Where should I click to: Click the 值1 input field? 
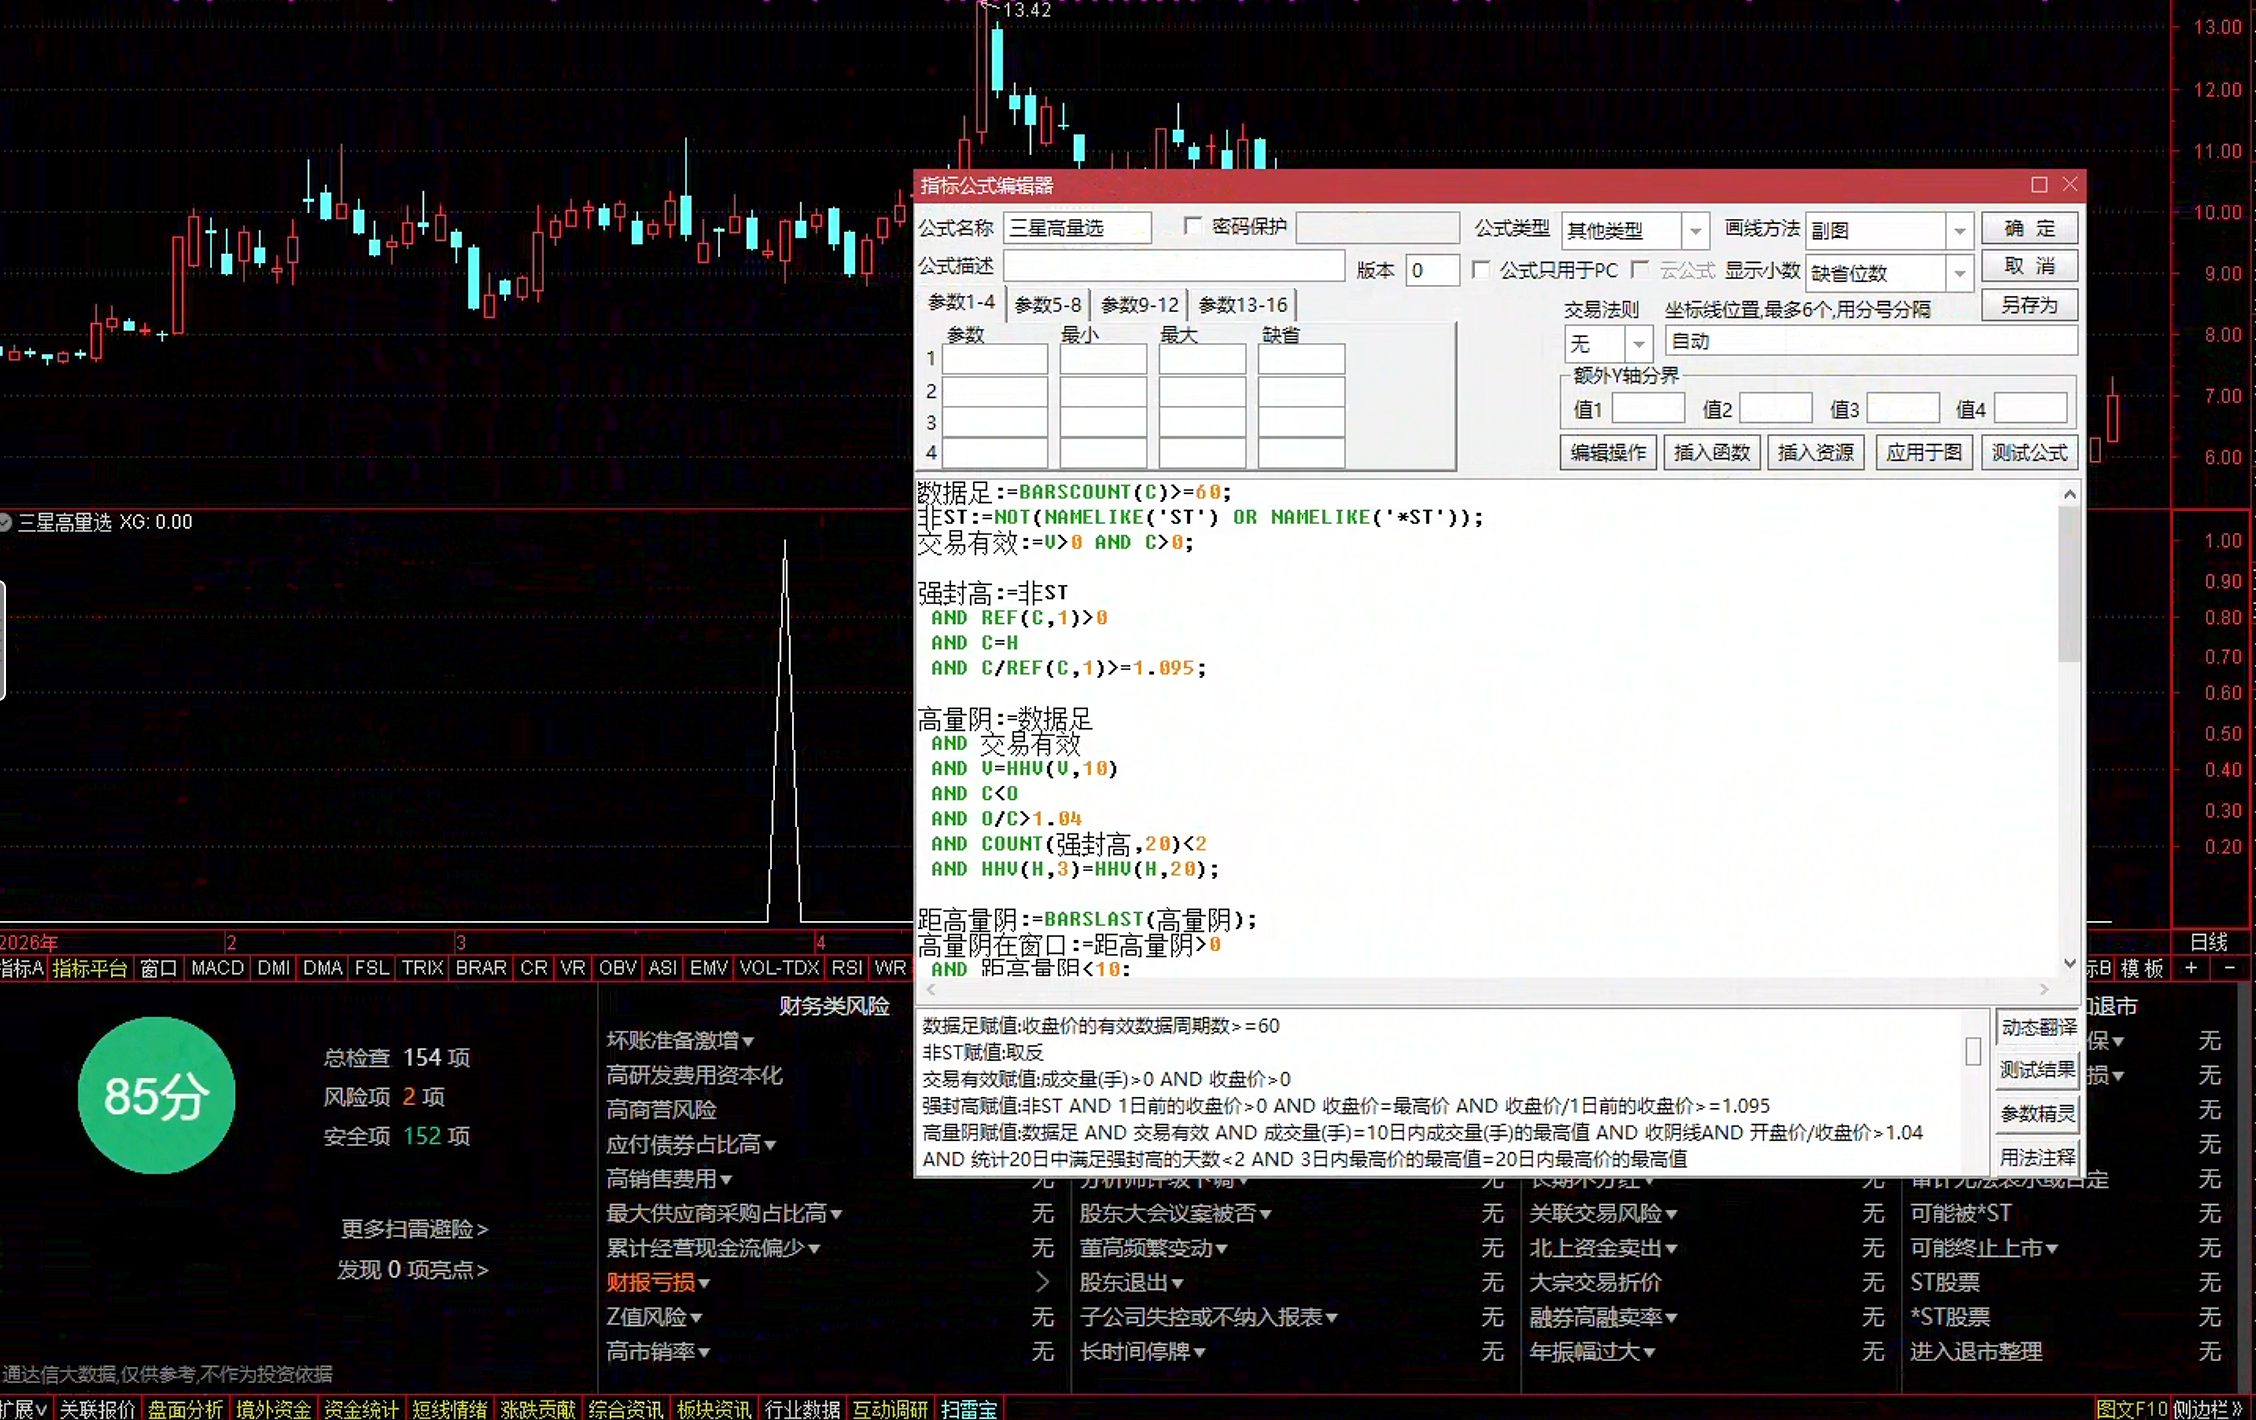pos(1648,408)
